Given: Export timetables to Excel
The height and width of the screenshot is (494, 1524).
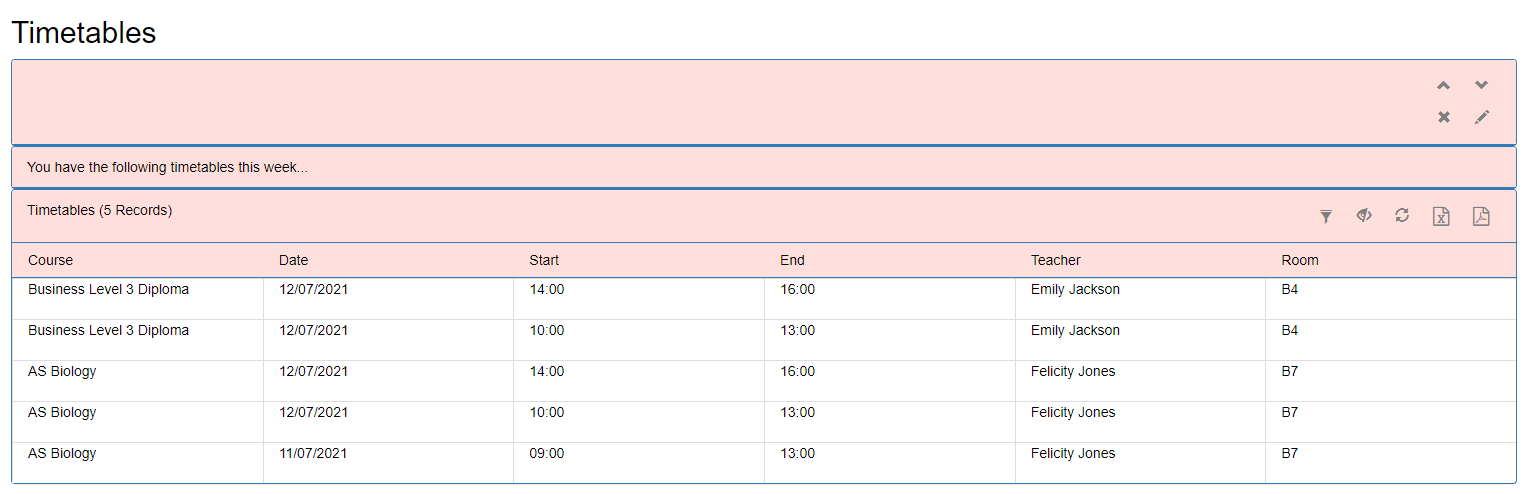Looking at the screenshot, I should click(1441, 216).
